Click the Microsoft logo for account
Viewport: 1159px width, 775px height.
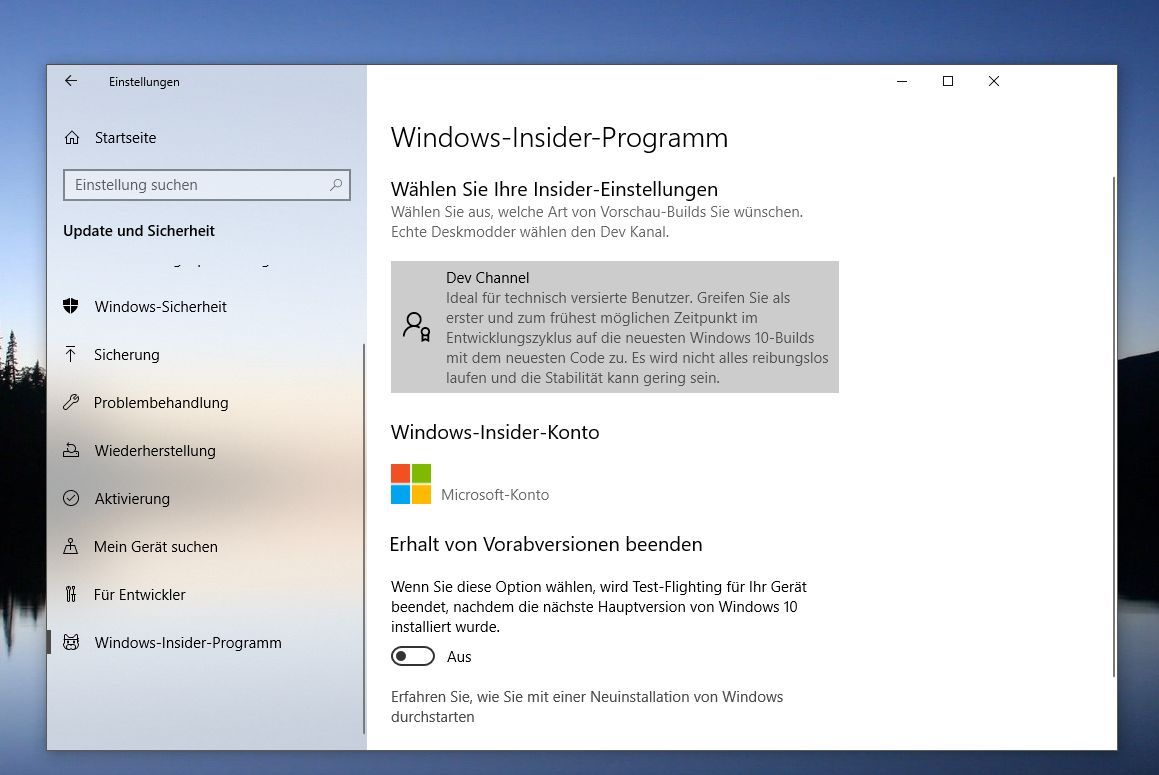(411, 484)
